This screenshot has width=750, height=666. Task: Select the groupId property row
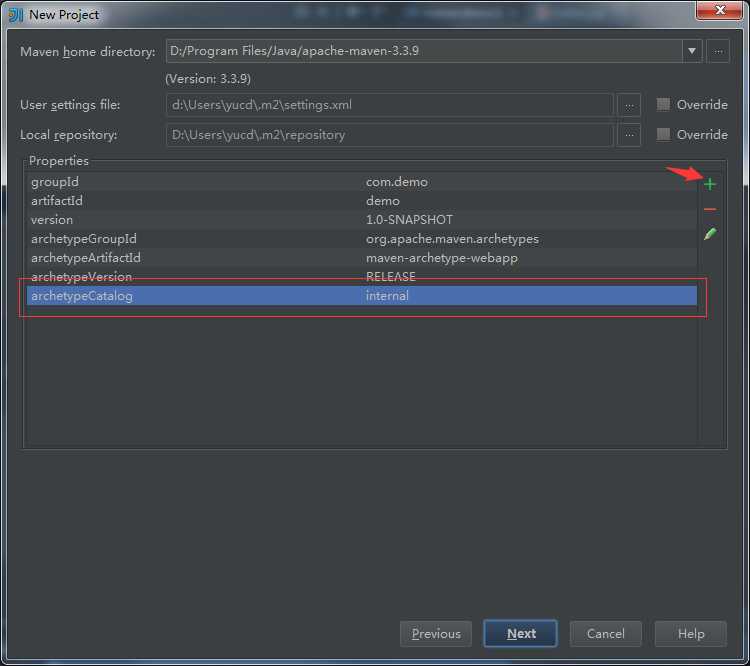click(x=362, y=182)
